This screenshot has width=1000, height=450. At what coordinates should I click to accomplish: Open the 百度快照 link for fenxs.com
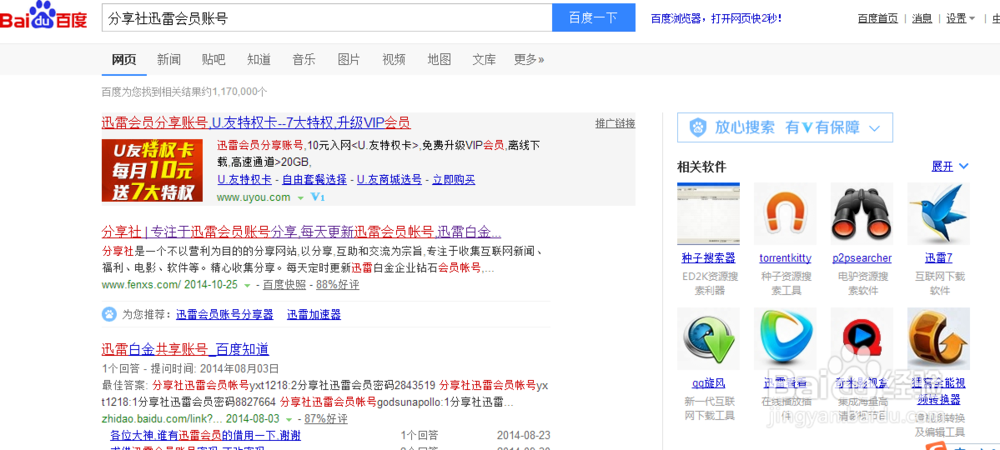coord(284,285)
